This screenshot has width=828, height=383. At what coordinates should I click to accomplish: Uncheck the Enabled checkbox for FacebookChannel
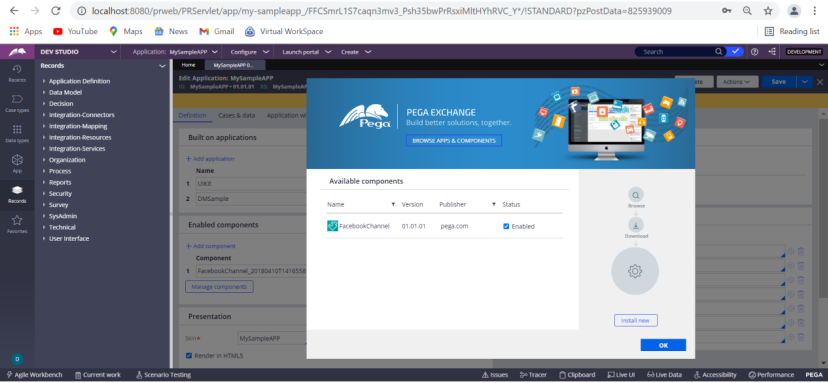click(506, 226)
